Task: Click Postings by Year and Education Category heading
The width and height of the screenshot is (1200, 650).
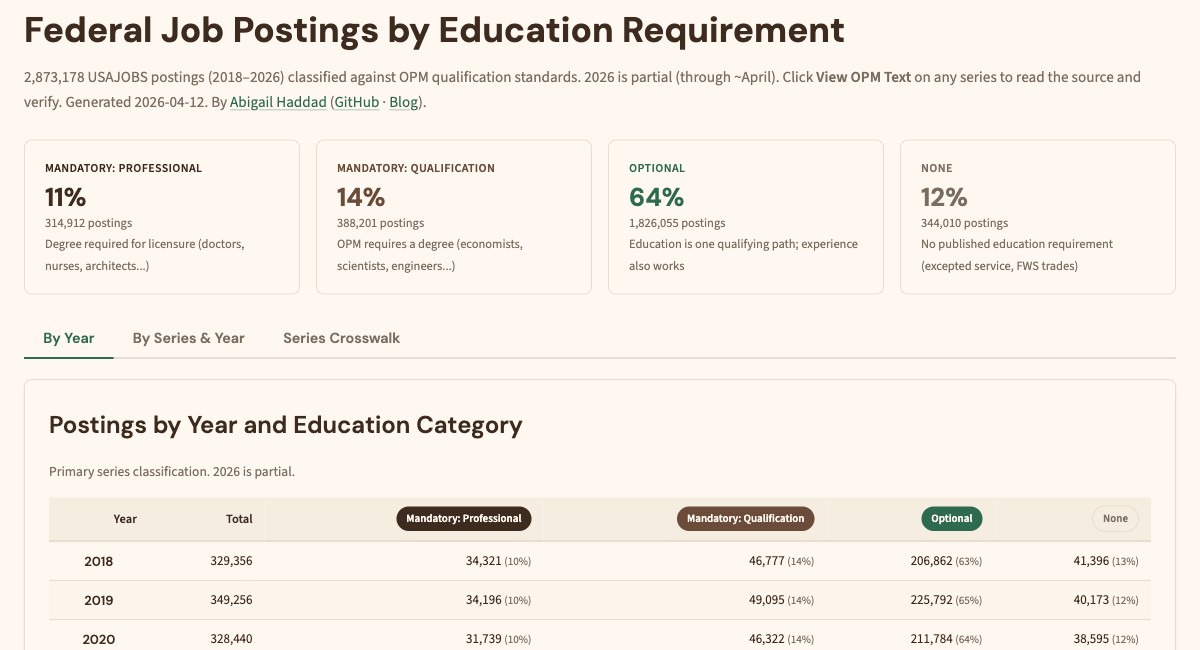Action: [x=286, y=425]
